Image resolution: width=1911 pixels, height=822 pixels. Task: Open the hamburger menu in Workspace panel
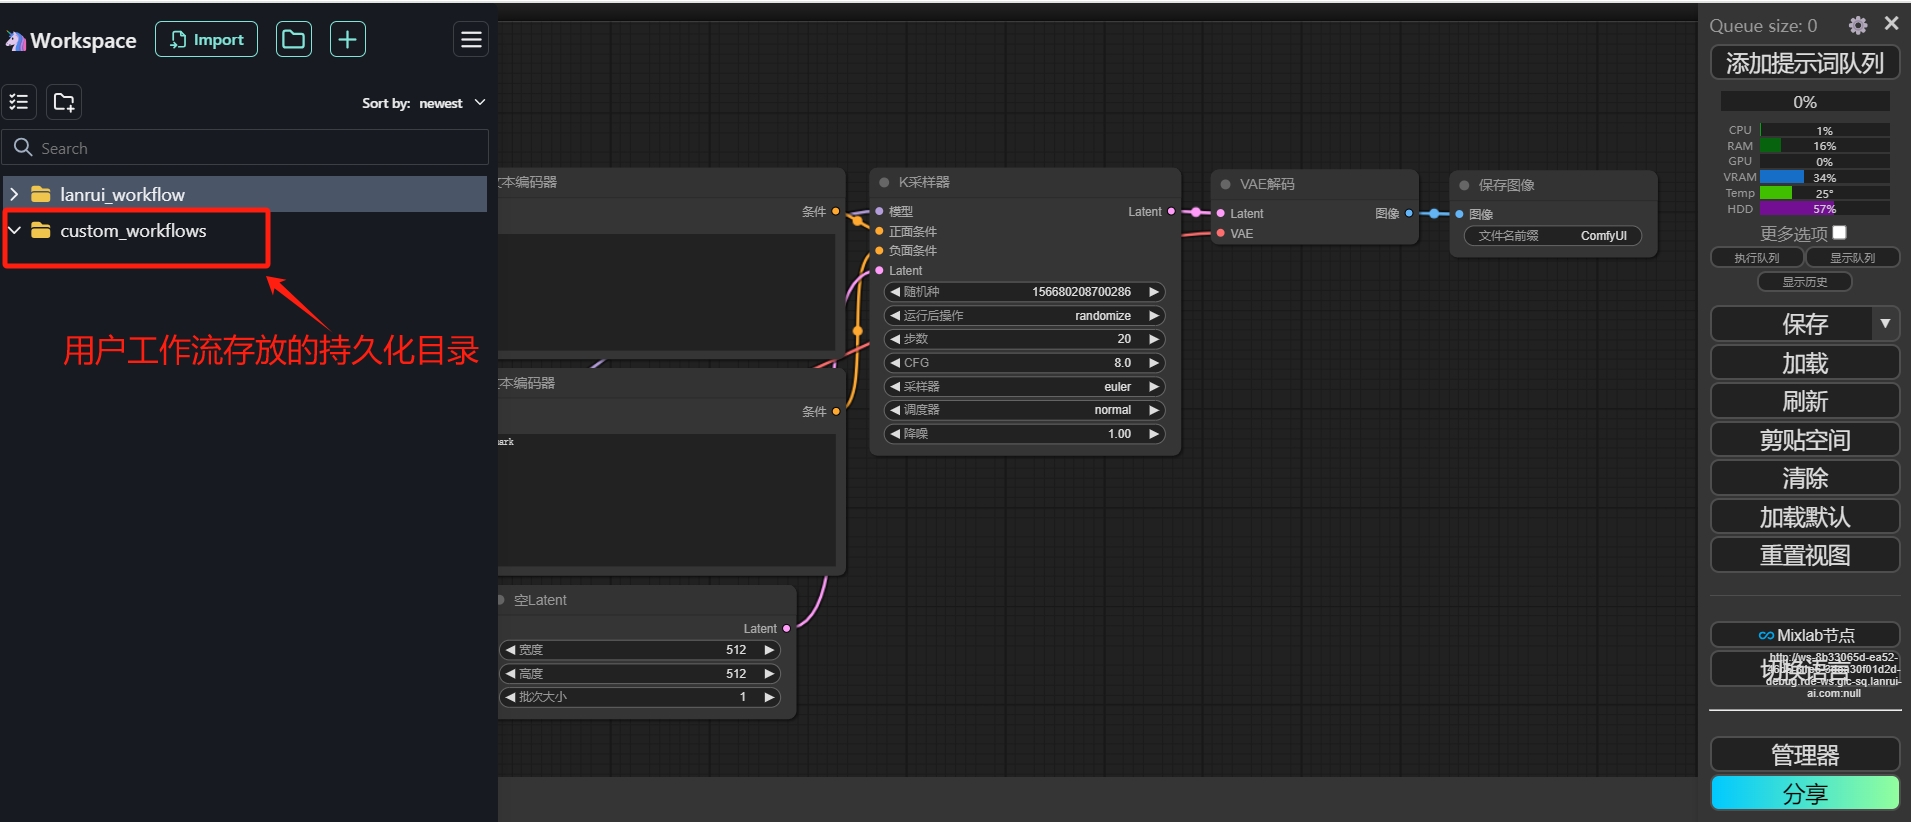click(471, 39)
